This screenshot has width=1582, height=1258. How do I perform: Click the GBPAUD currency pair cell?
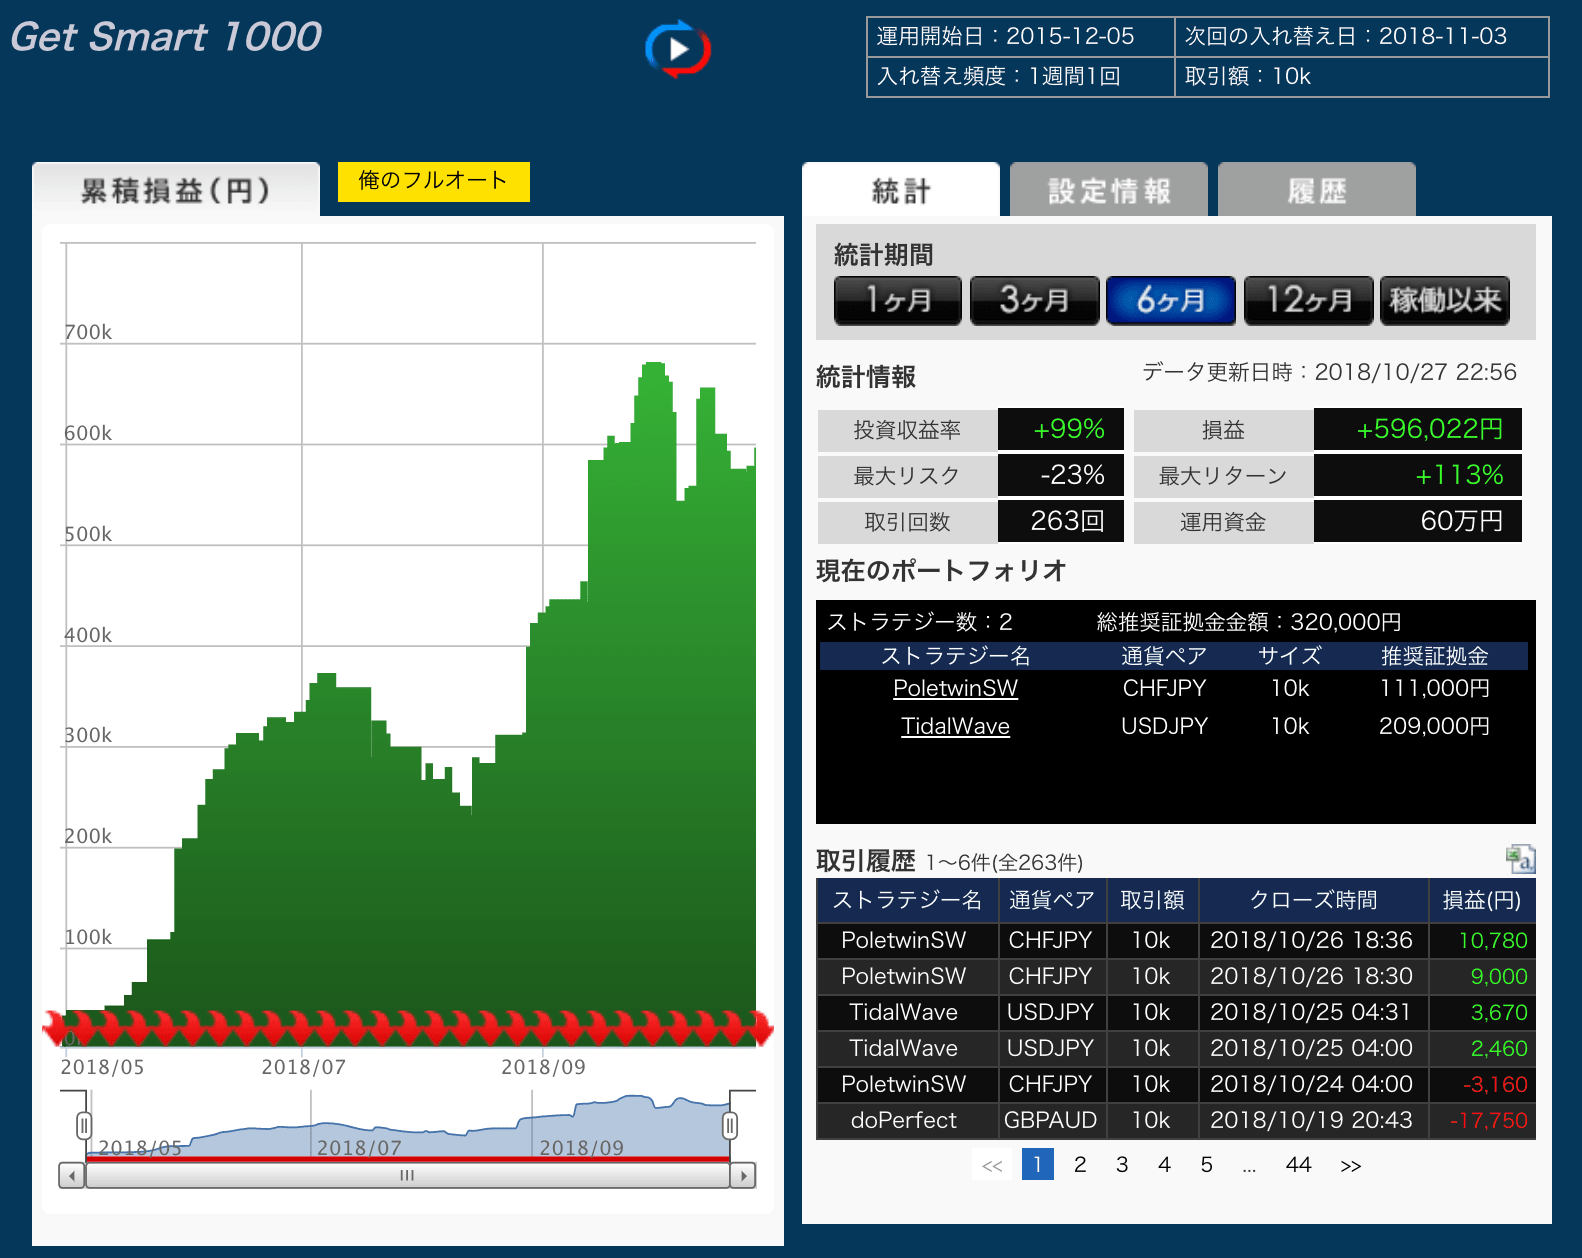1050,1120
